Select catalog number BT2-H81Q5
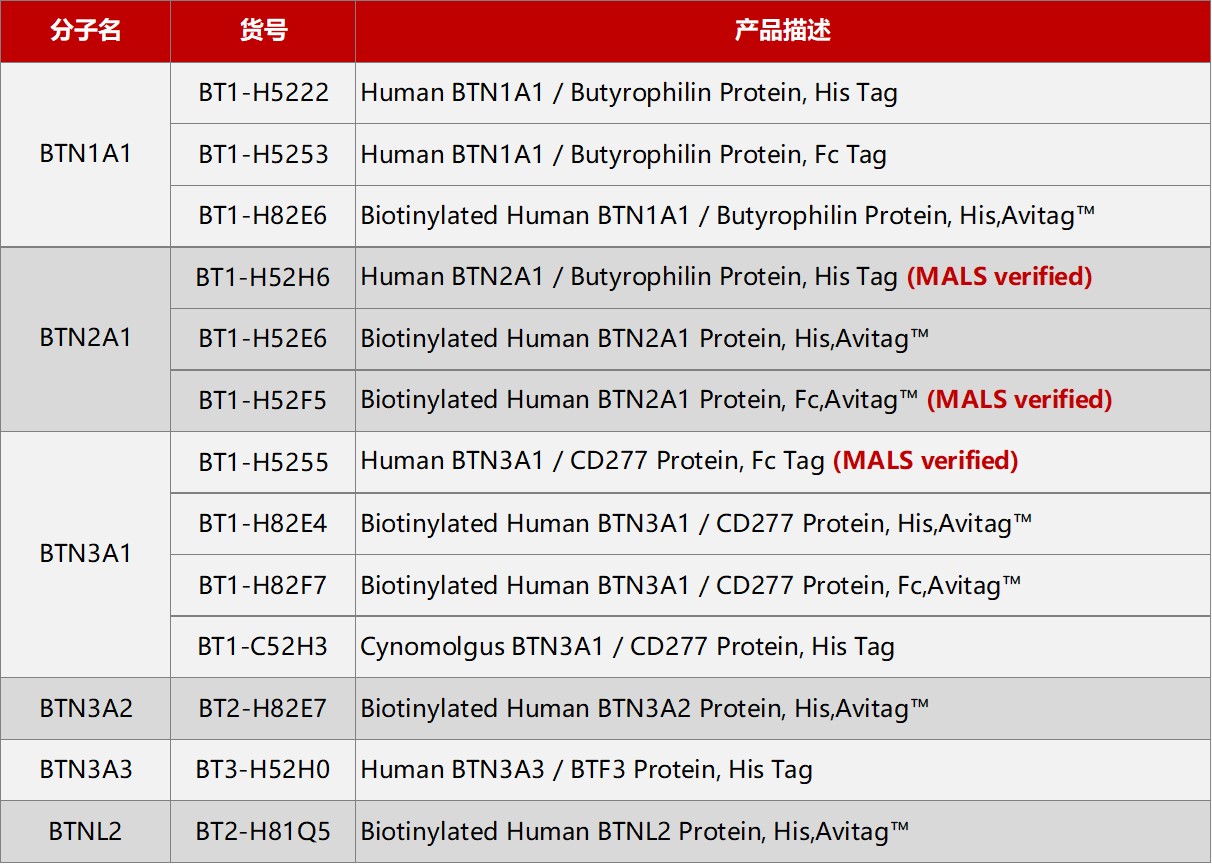This screenshot has height=864, width=1212. 263,832
